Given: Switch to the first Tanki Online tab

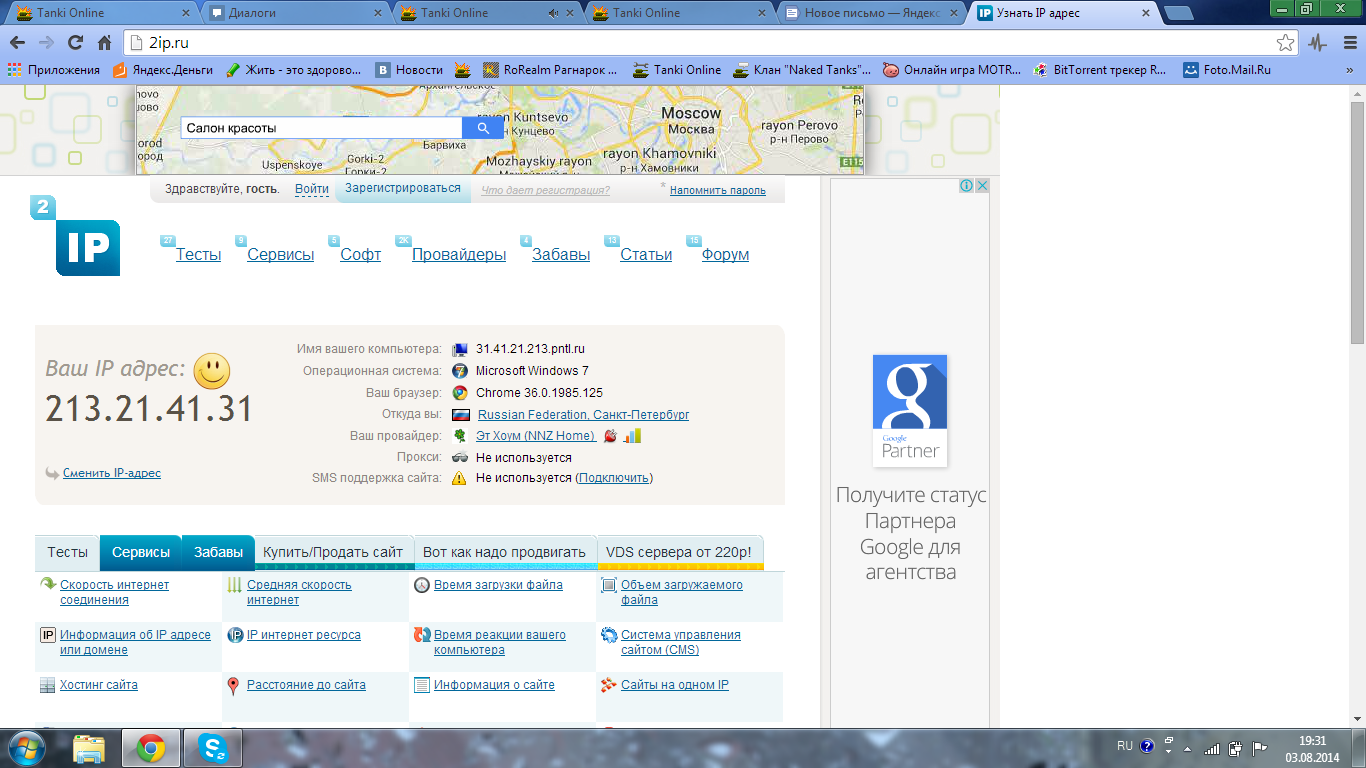Looking at the screenshot, I should [100, 13].
